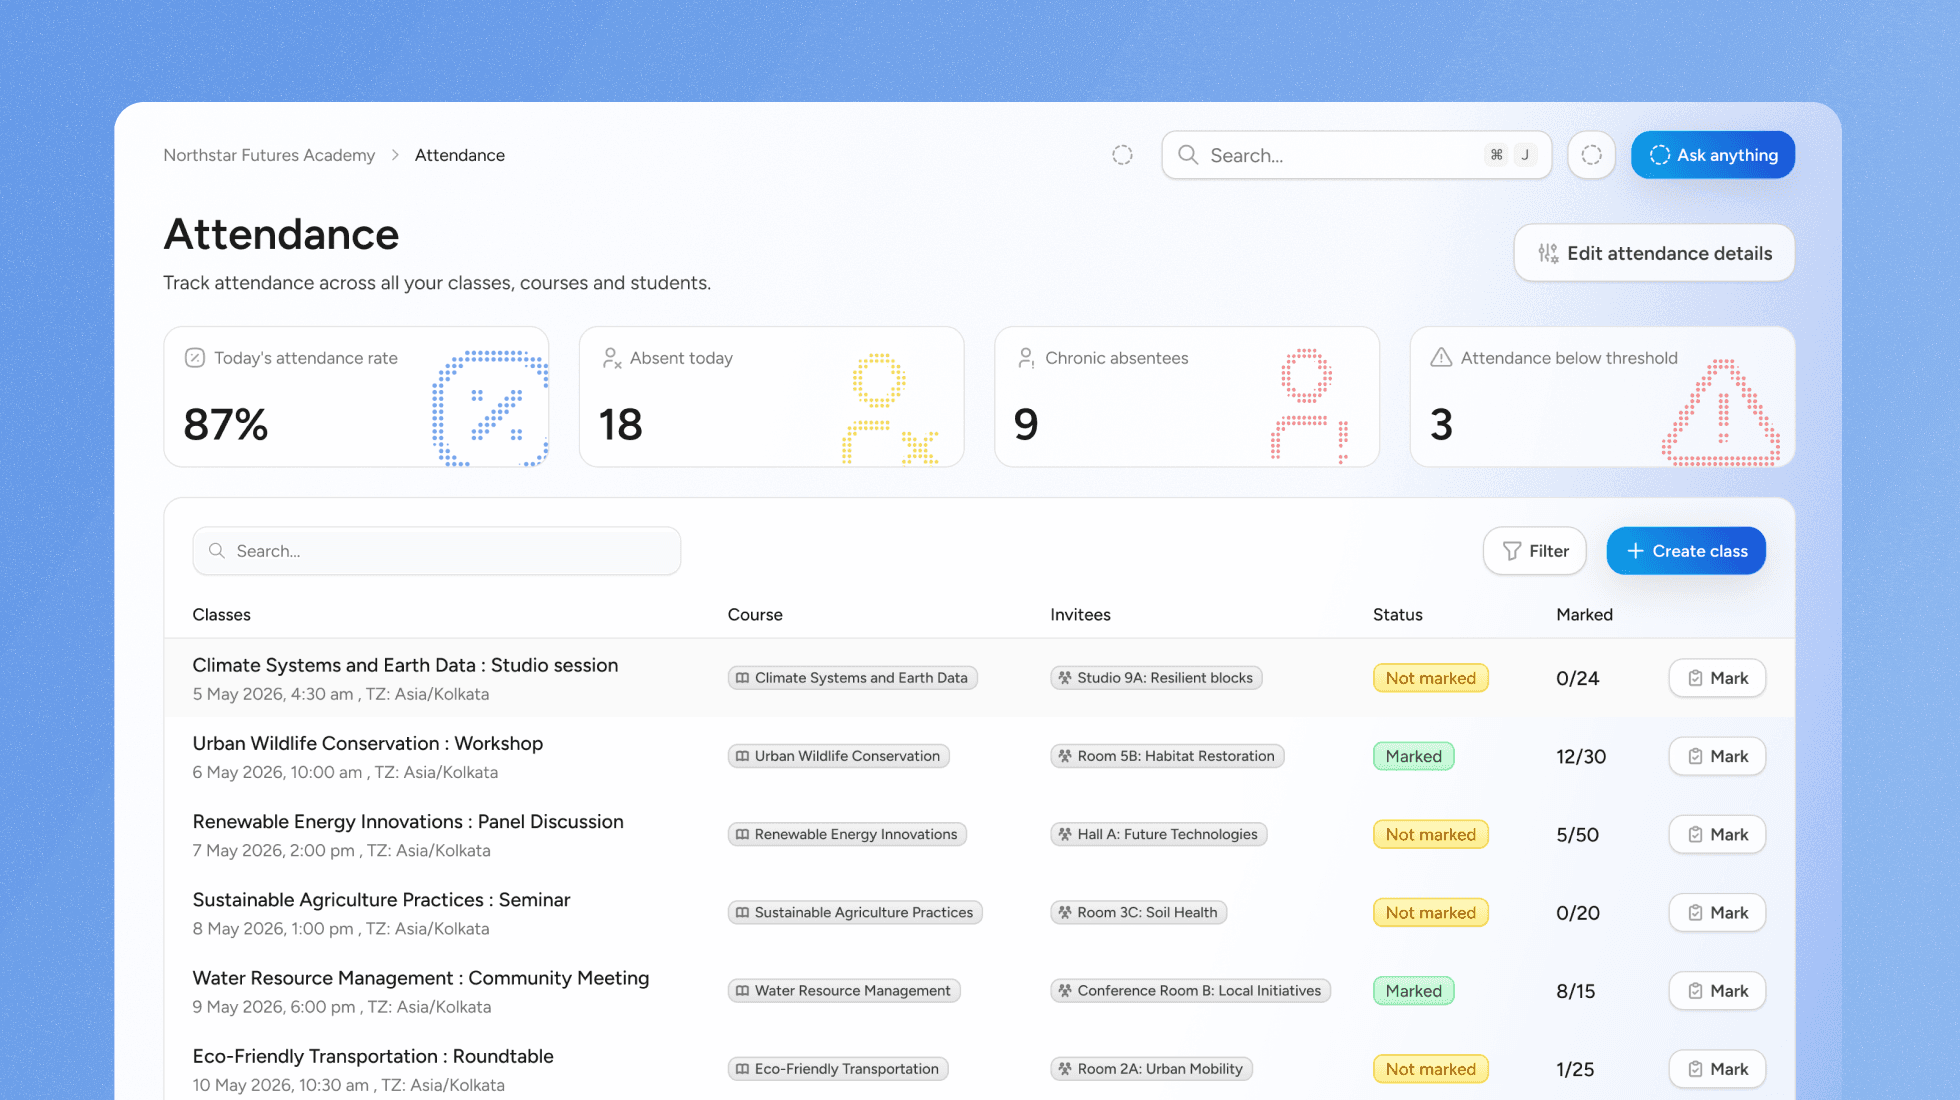
Task: Click the book icon in Eco-Friendly Transportation tag
Action: 742,1069
